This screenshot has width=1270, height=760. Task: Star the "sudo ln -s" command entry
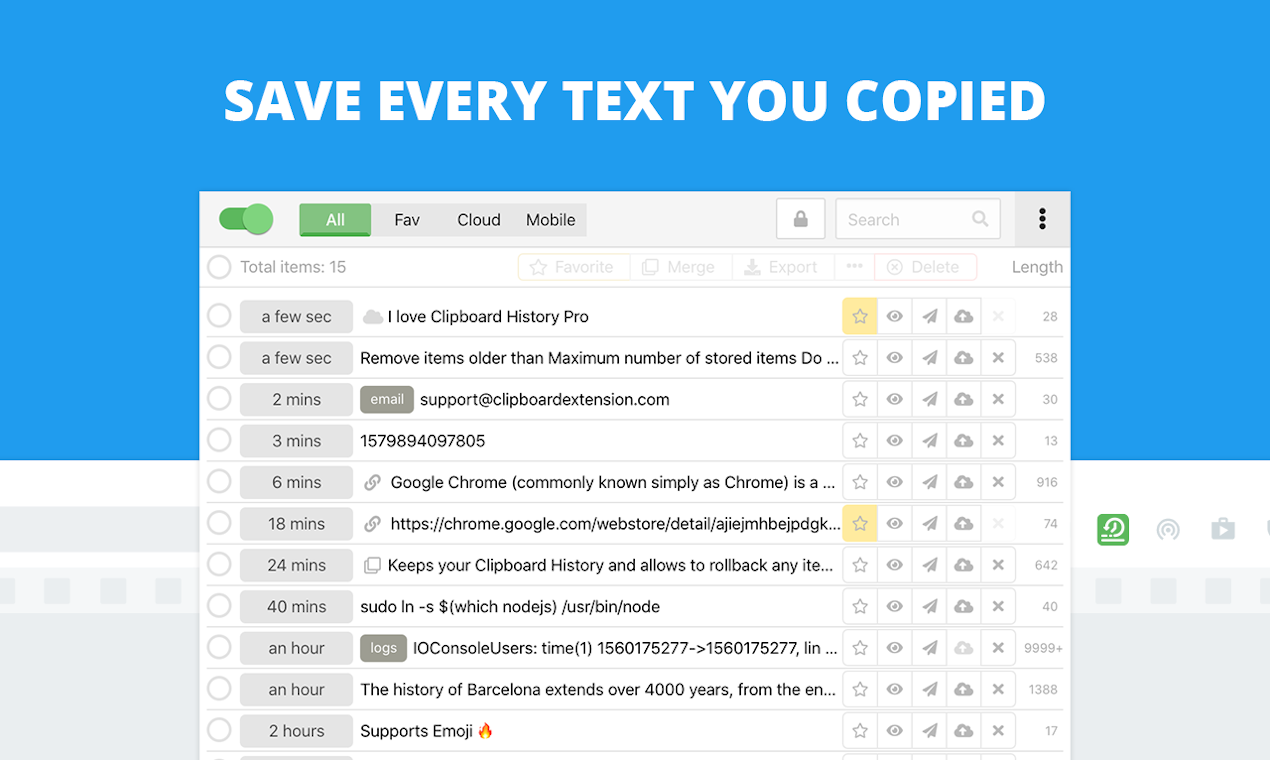[859, 606]
